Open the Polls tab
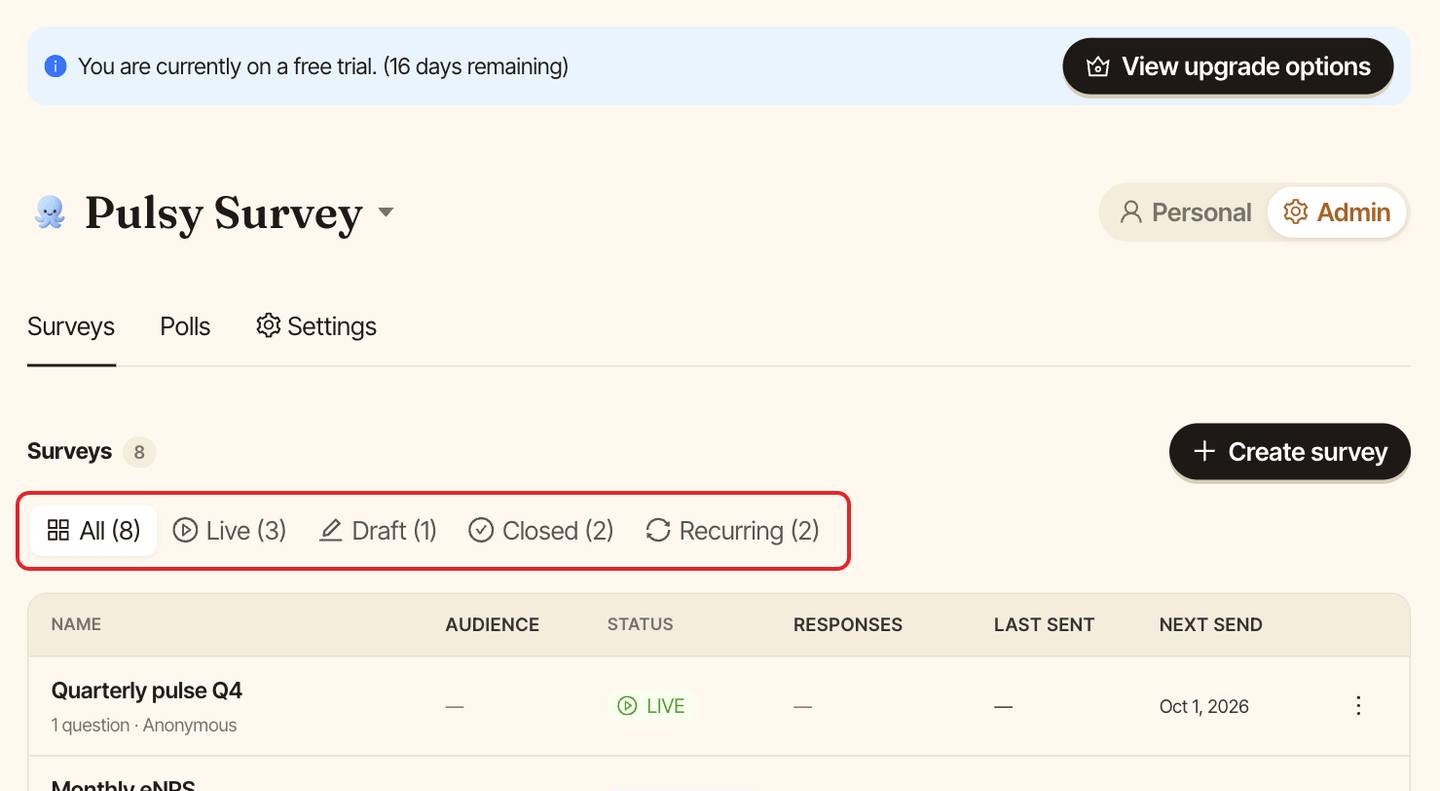1440x791 pixels. (185, 327)
